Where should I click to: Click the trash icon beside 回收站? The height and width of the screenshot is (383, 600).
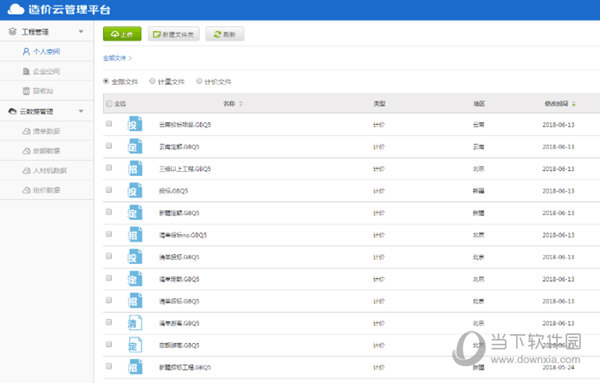pos(26,91)
